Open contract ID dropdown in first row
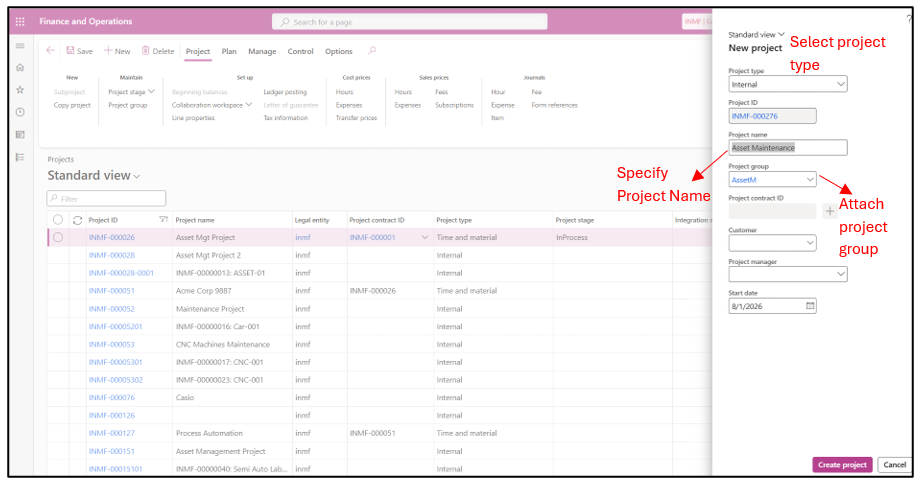Screen dimensions: 915x480 coord(424,237)
